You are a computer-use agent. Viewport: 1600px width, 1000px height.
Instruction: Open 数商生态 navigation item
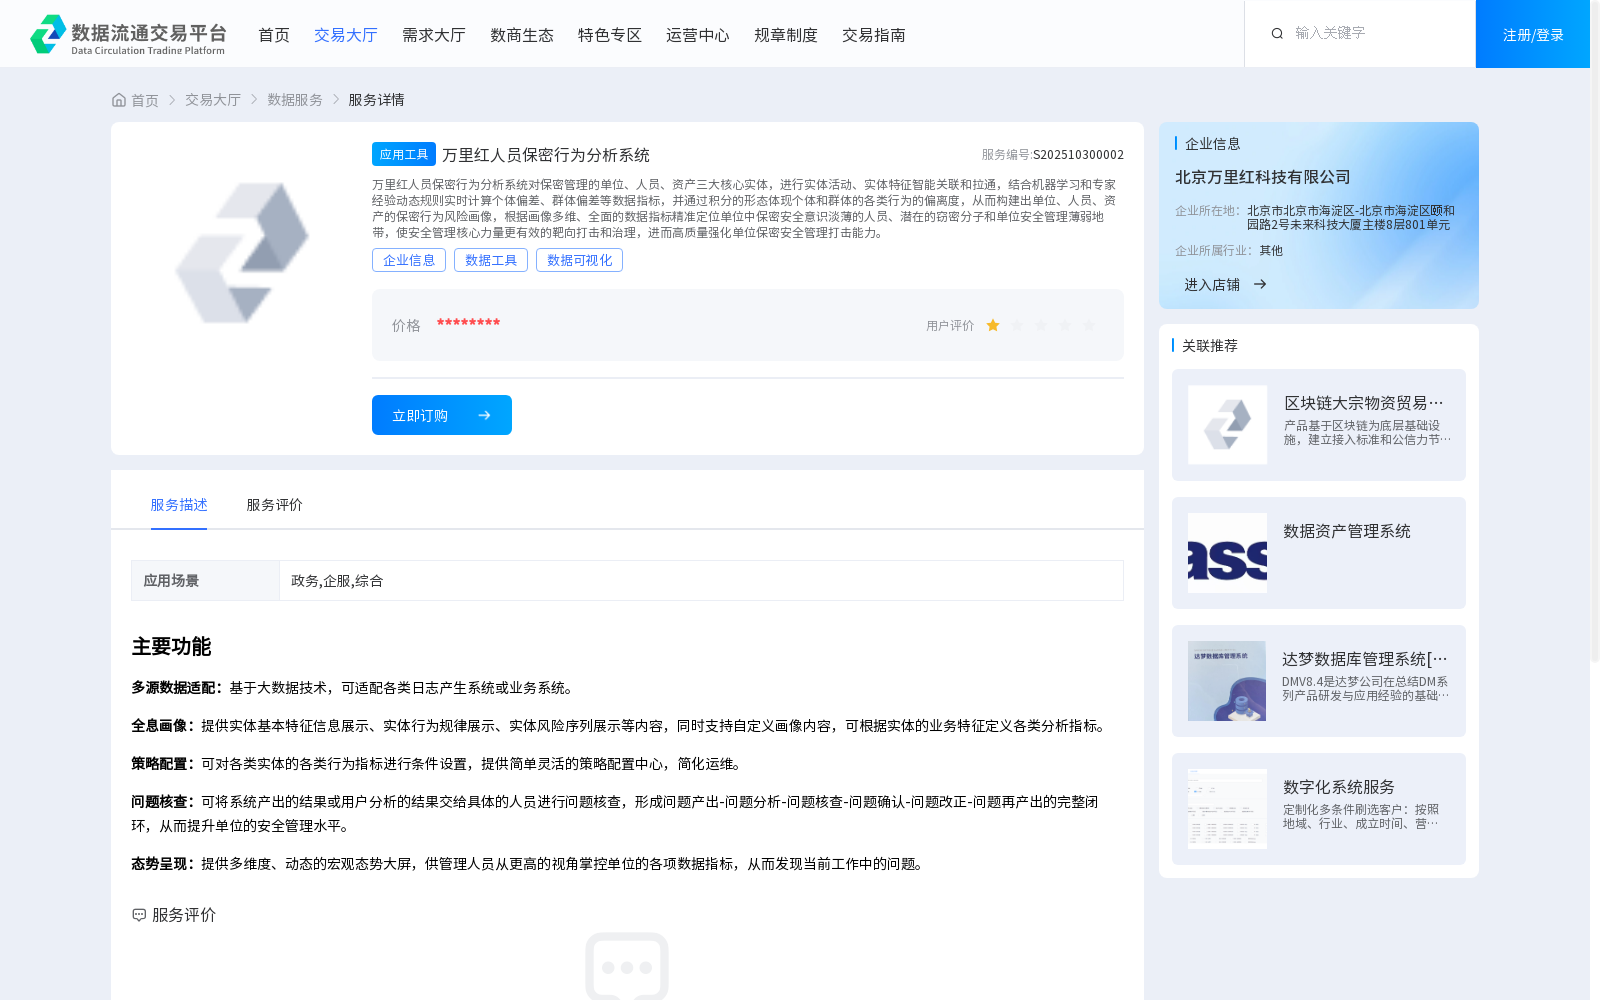click(x=522, y=35)
